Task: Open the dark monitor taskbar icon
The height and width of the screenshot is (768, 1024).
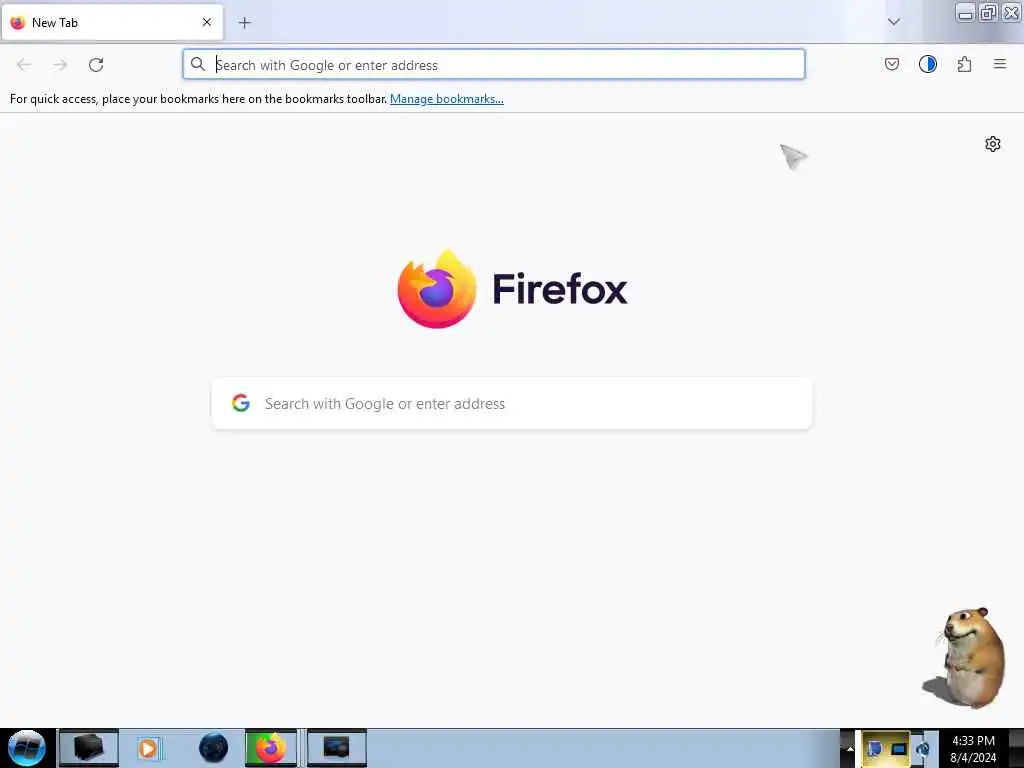Action: [336, 748]
